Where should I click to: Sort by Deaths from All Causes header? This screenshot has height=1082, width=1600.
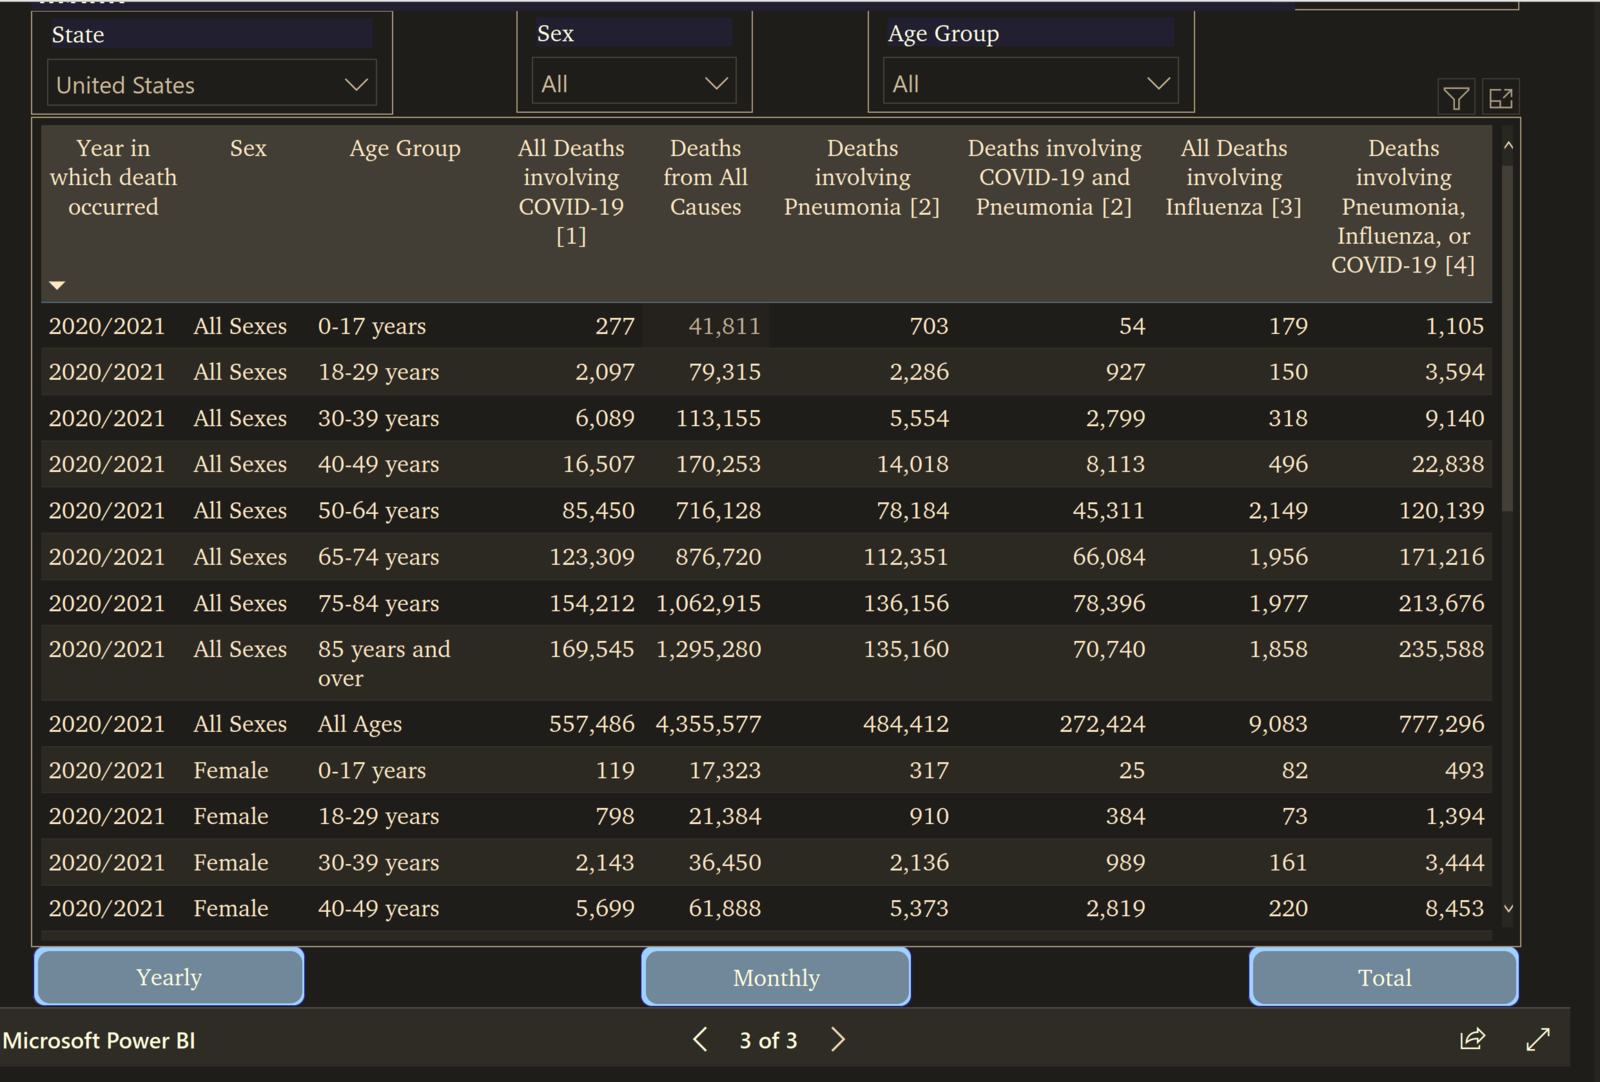pyautogui.click(x=705, y=177)
